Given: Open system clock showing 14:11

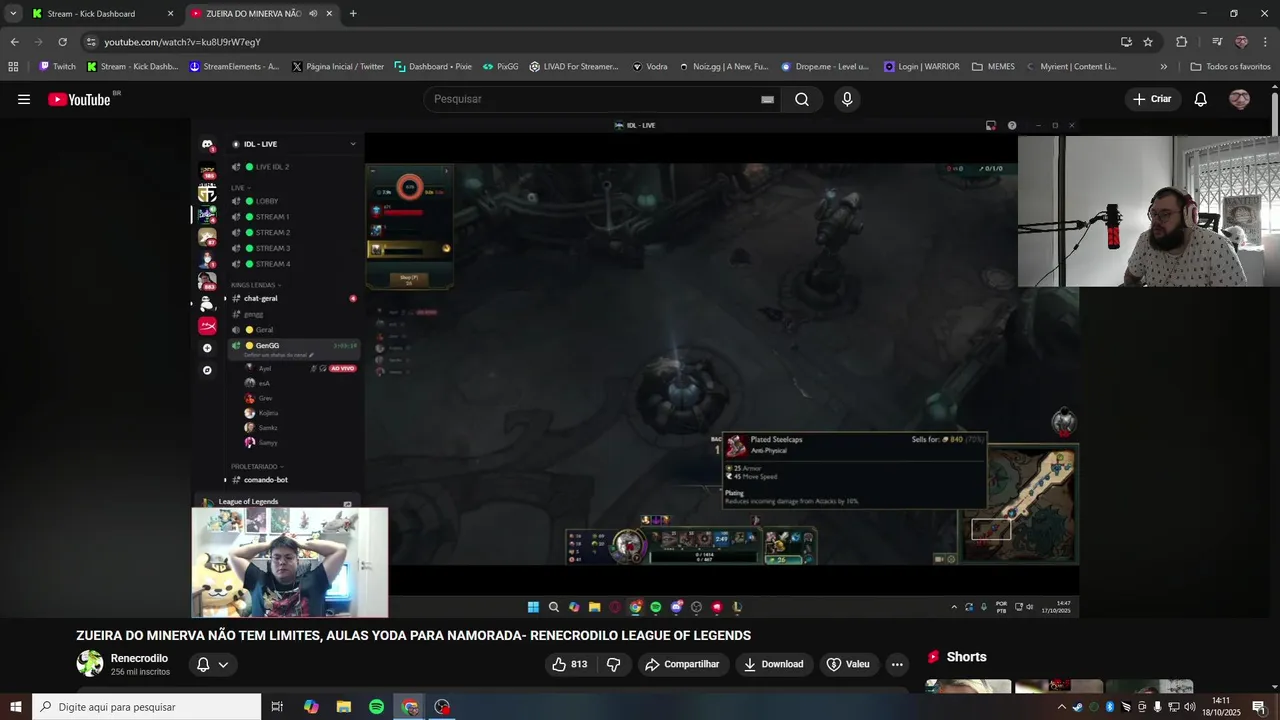Looking at the screenshot, I should pos(1222,707).
